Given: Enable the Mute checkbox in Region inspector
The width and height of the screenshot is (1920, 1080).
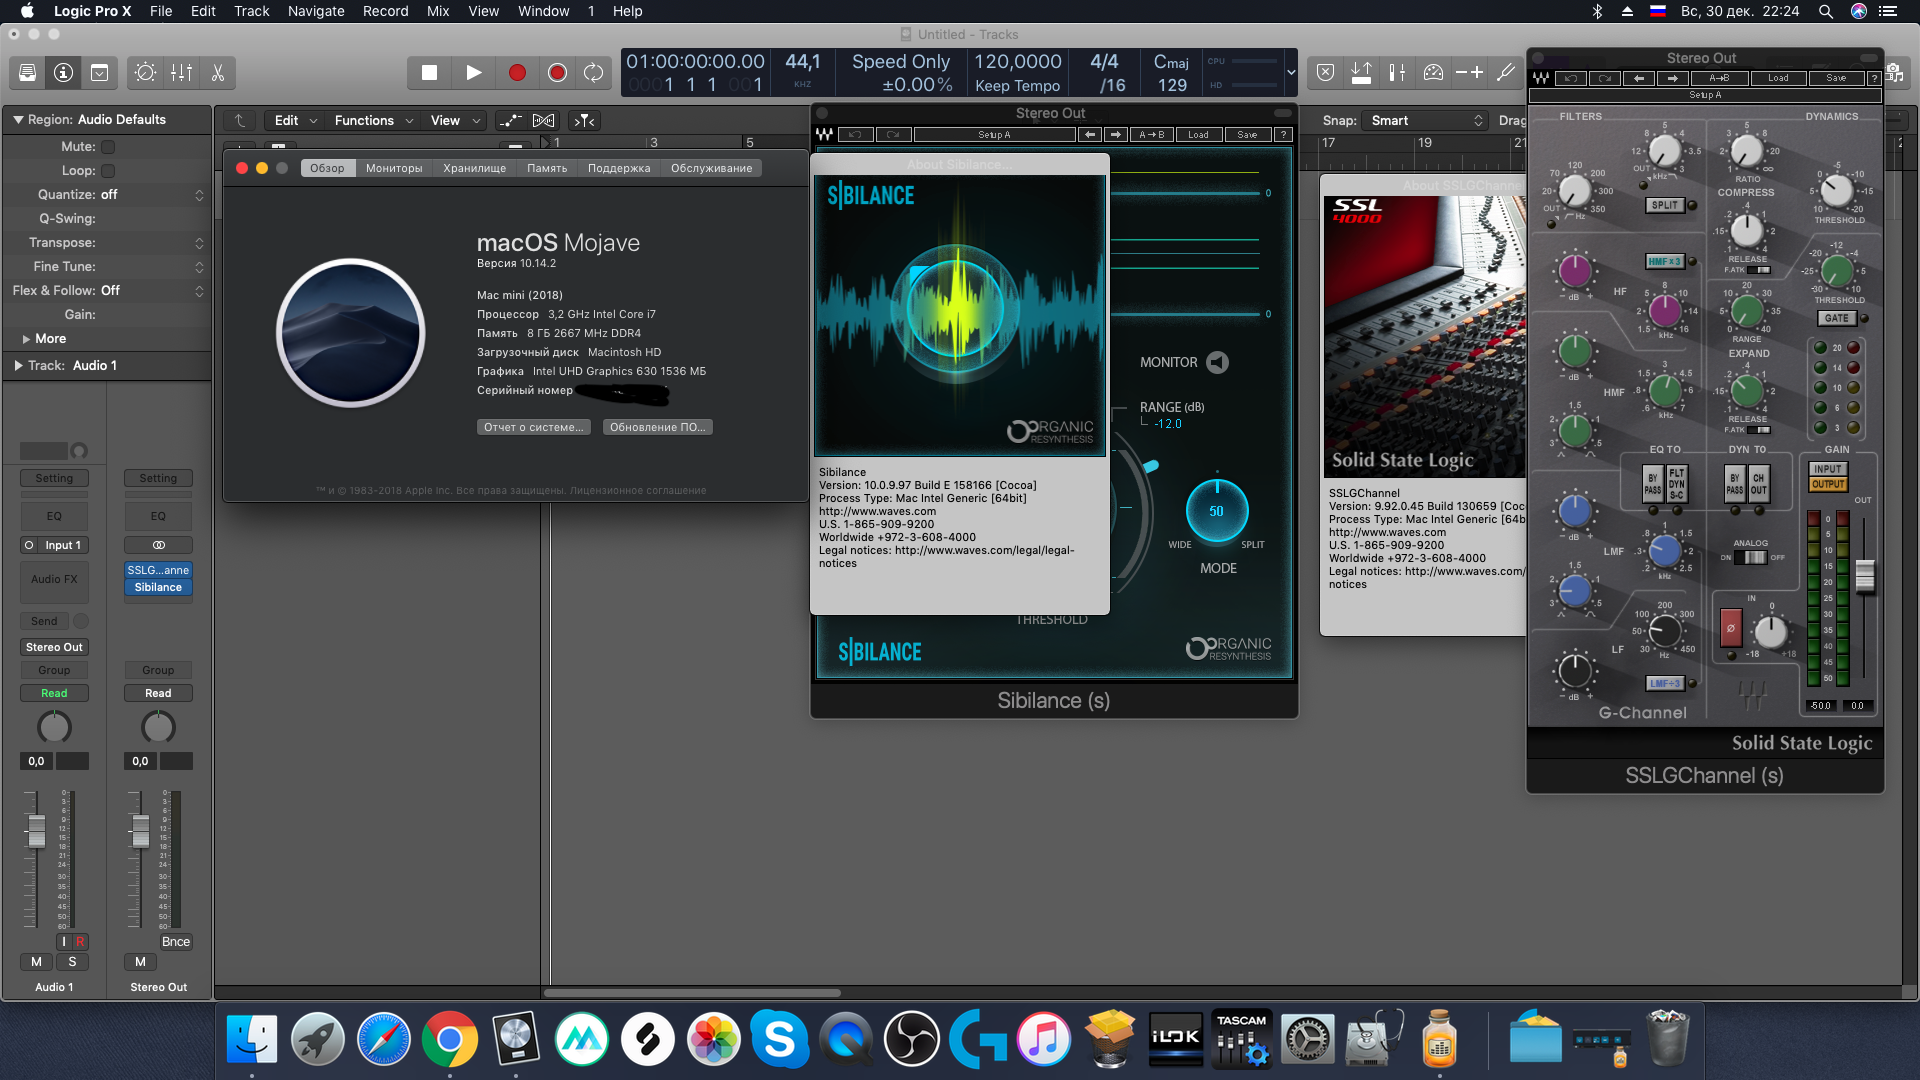Looking at the screenshot, I should point(108,147).
